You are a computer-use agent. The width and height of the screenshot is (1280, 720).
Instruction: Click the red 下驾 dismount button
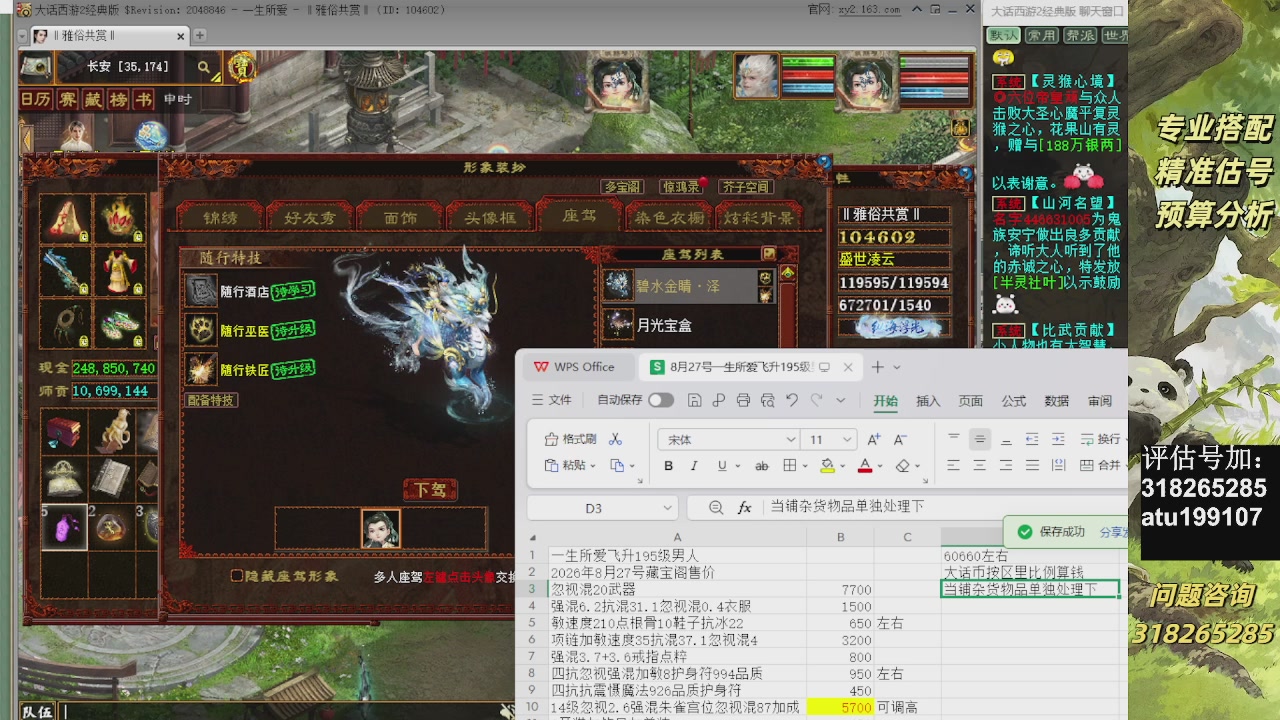[x=431, y=490]
